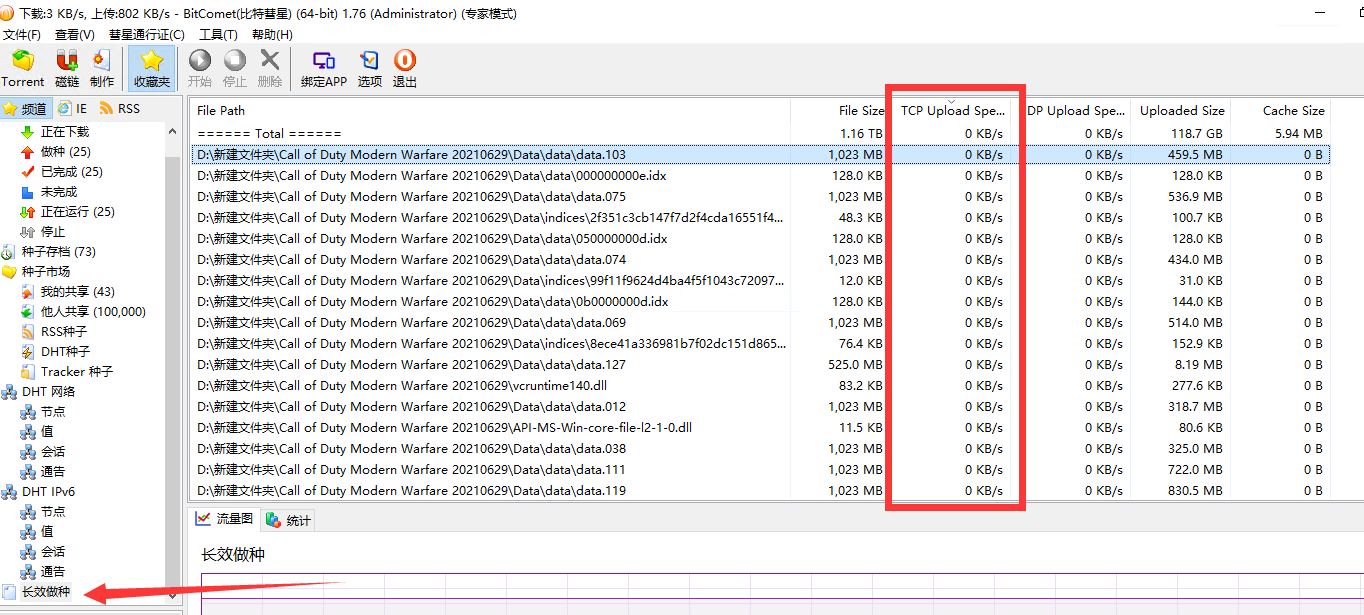Select 正在下载 in the sidebar
The width and height of the screenshot is (1364, 615).
tap(55, 132)
